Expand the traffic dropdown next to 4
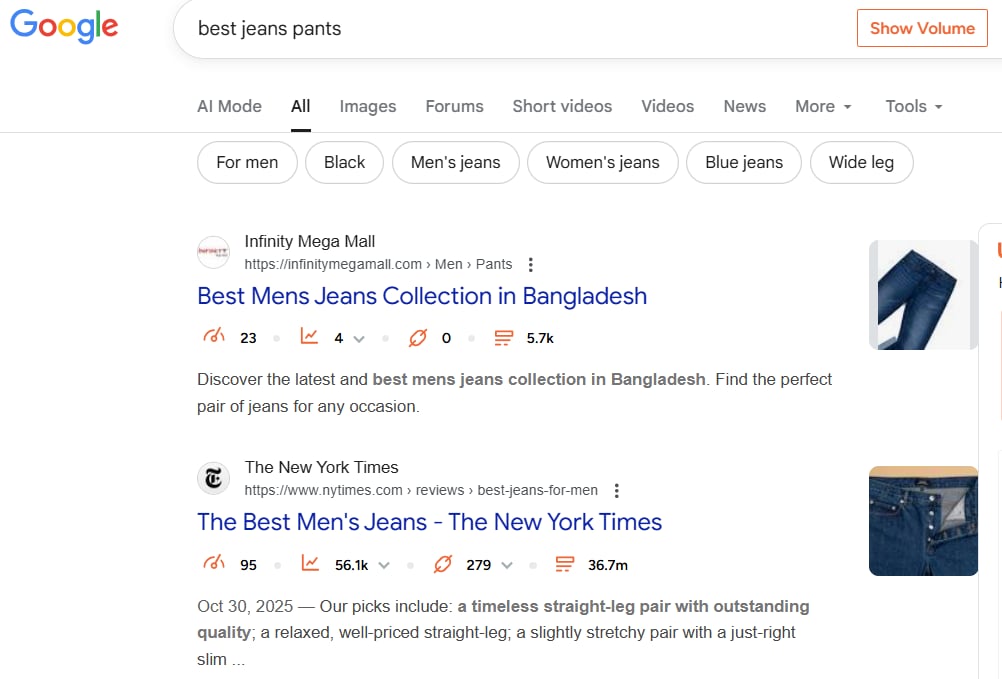The width and height of the screenshot is (1002, 679). (x=359, y=339)
